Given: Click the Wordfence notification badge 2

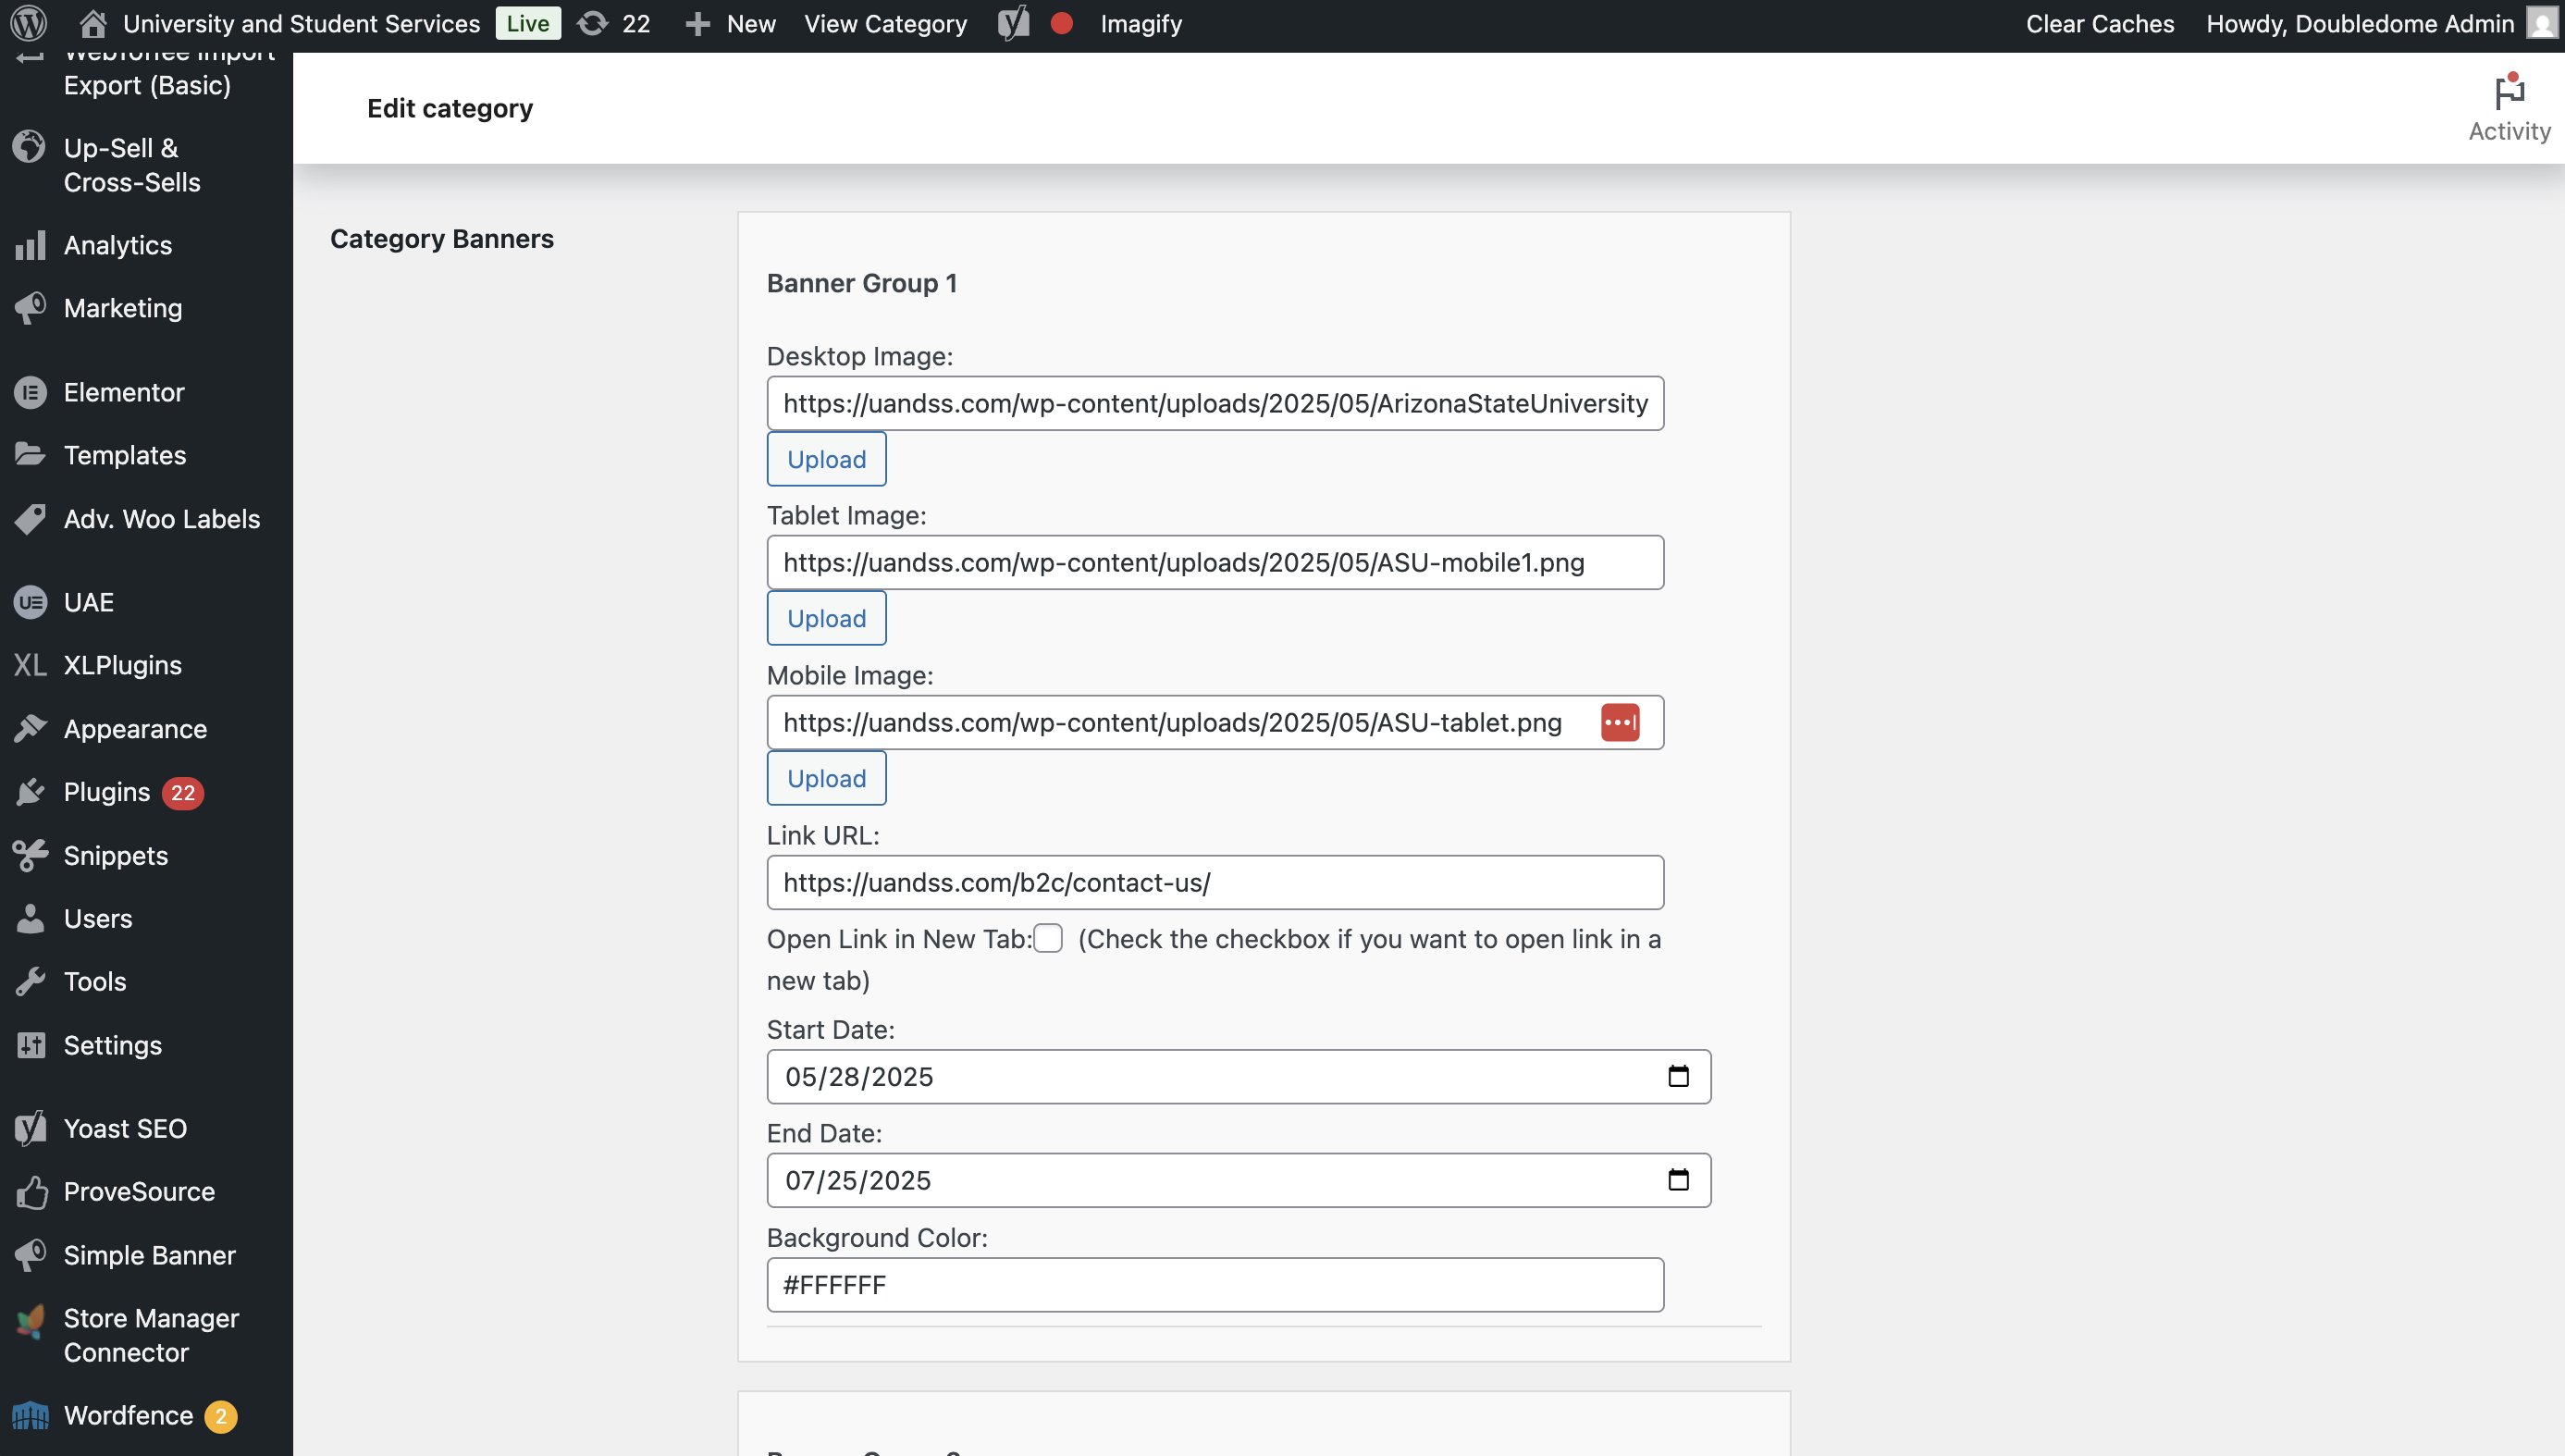Looking at the screenshot, I should [x=221, y=1416].
